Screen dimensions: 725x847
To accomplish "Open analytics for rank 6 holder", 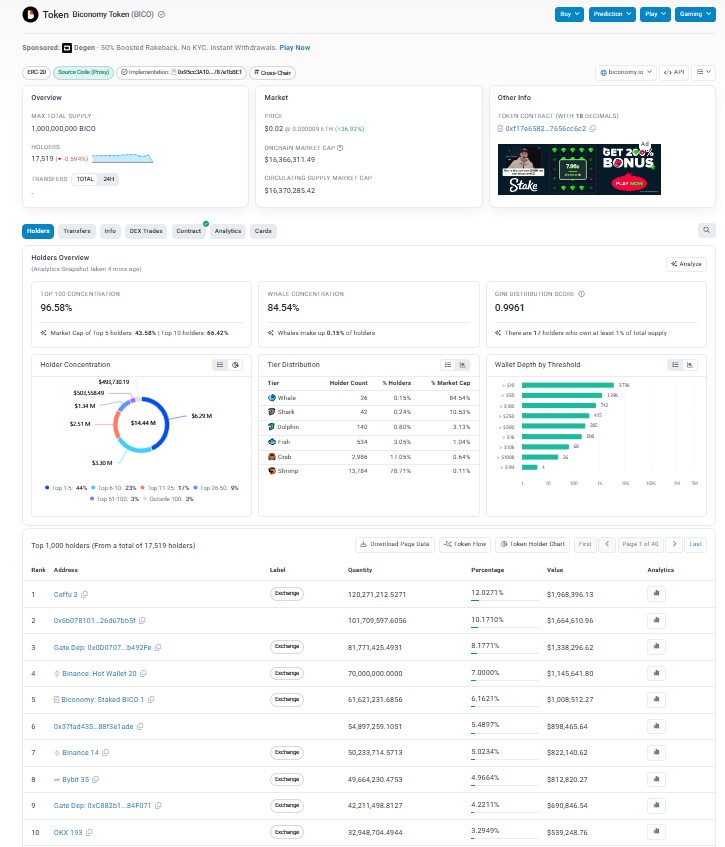I will coord(656,726).
